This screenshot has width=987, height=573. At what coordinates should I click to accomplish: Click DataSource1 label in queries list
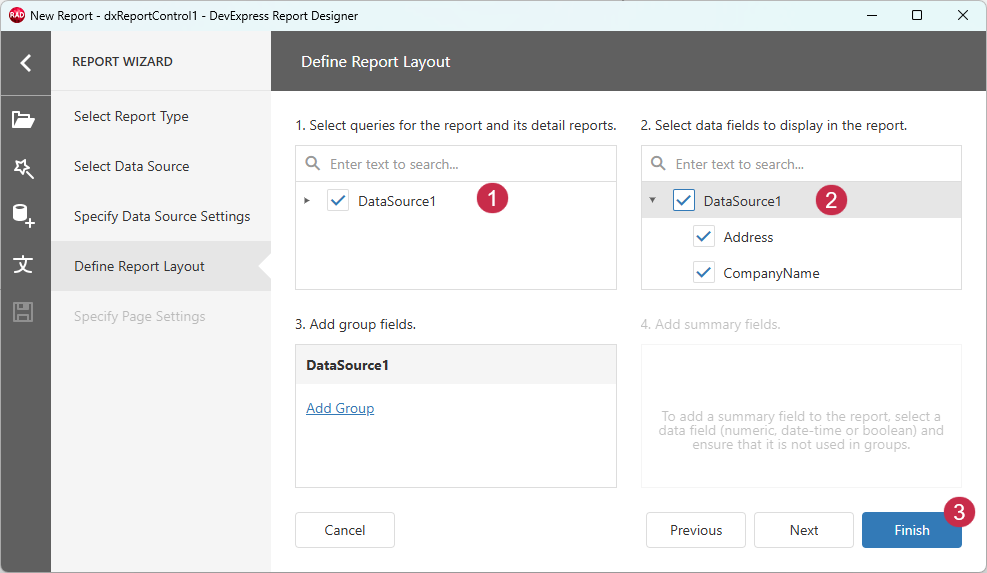(397, 201)
